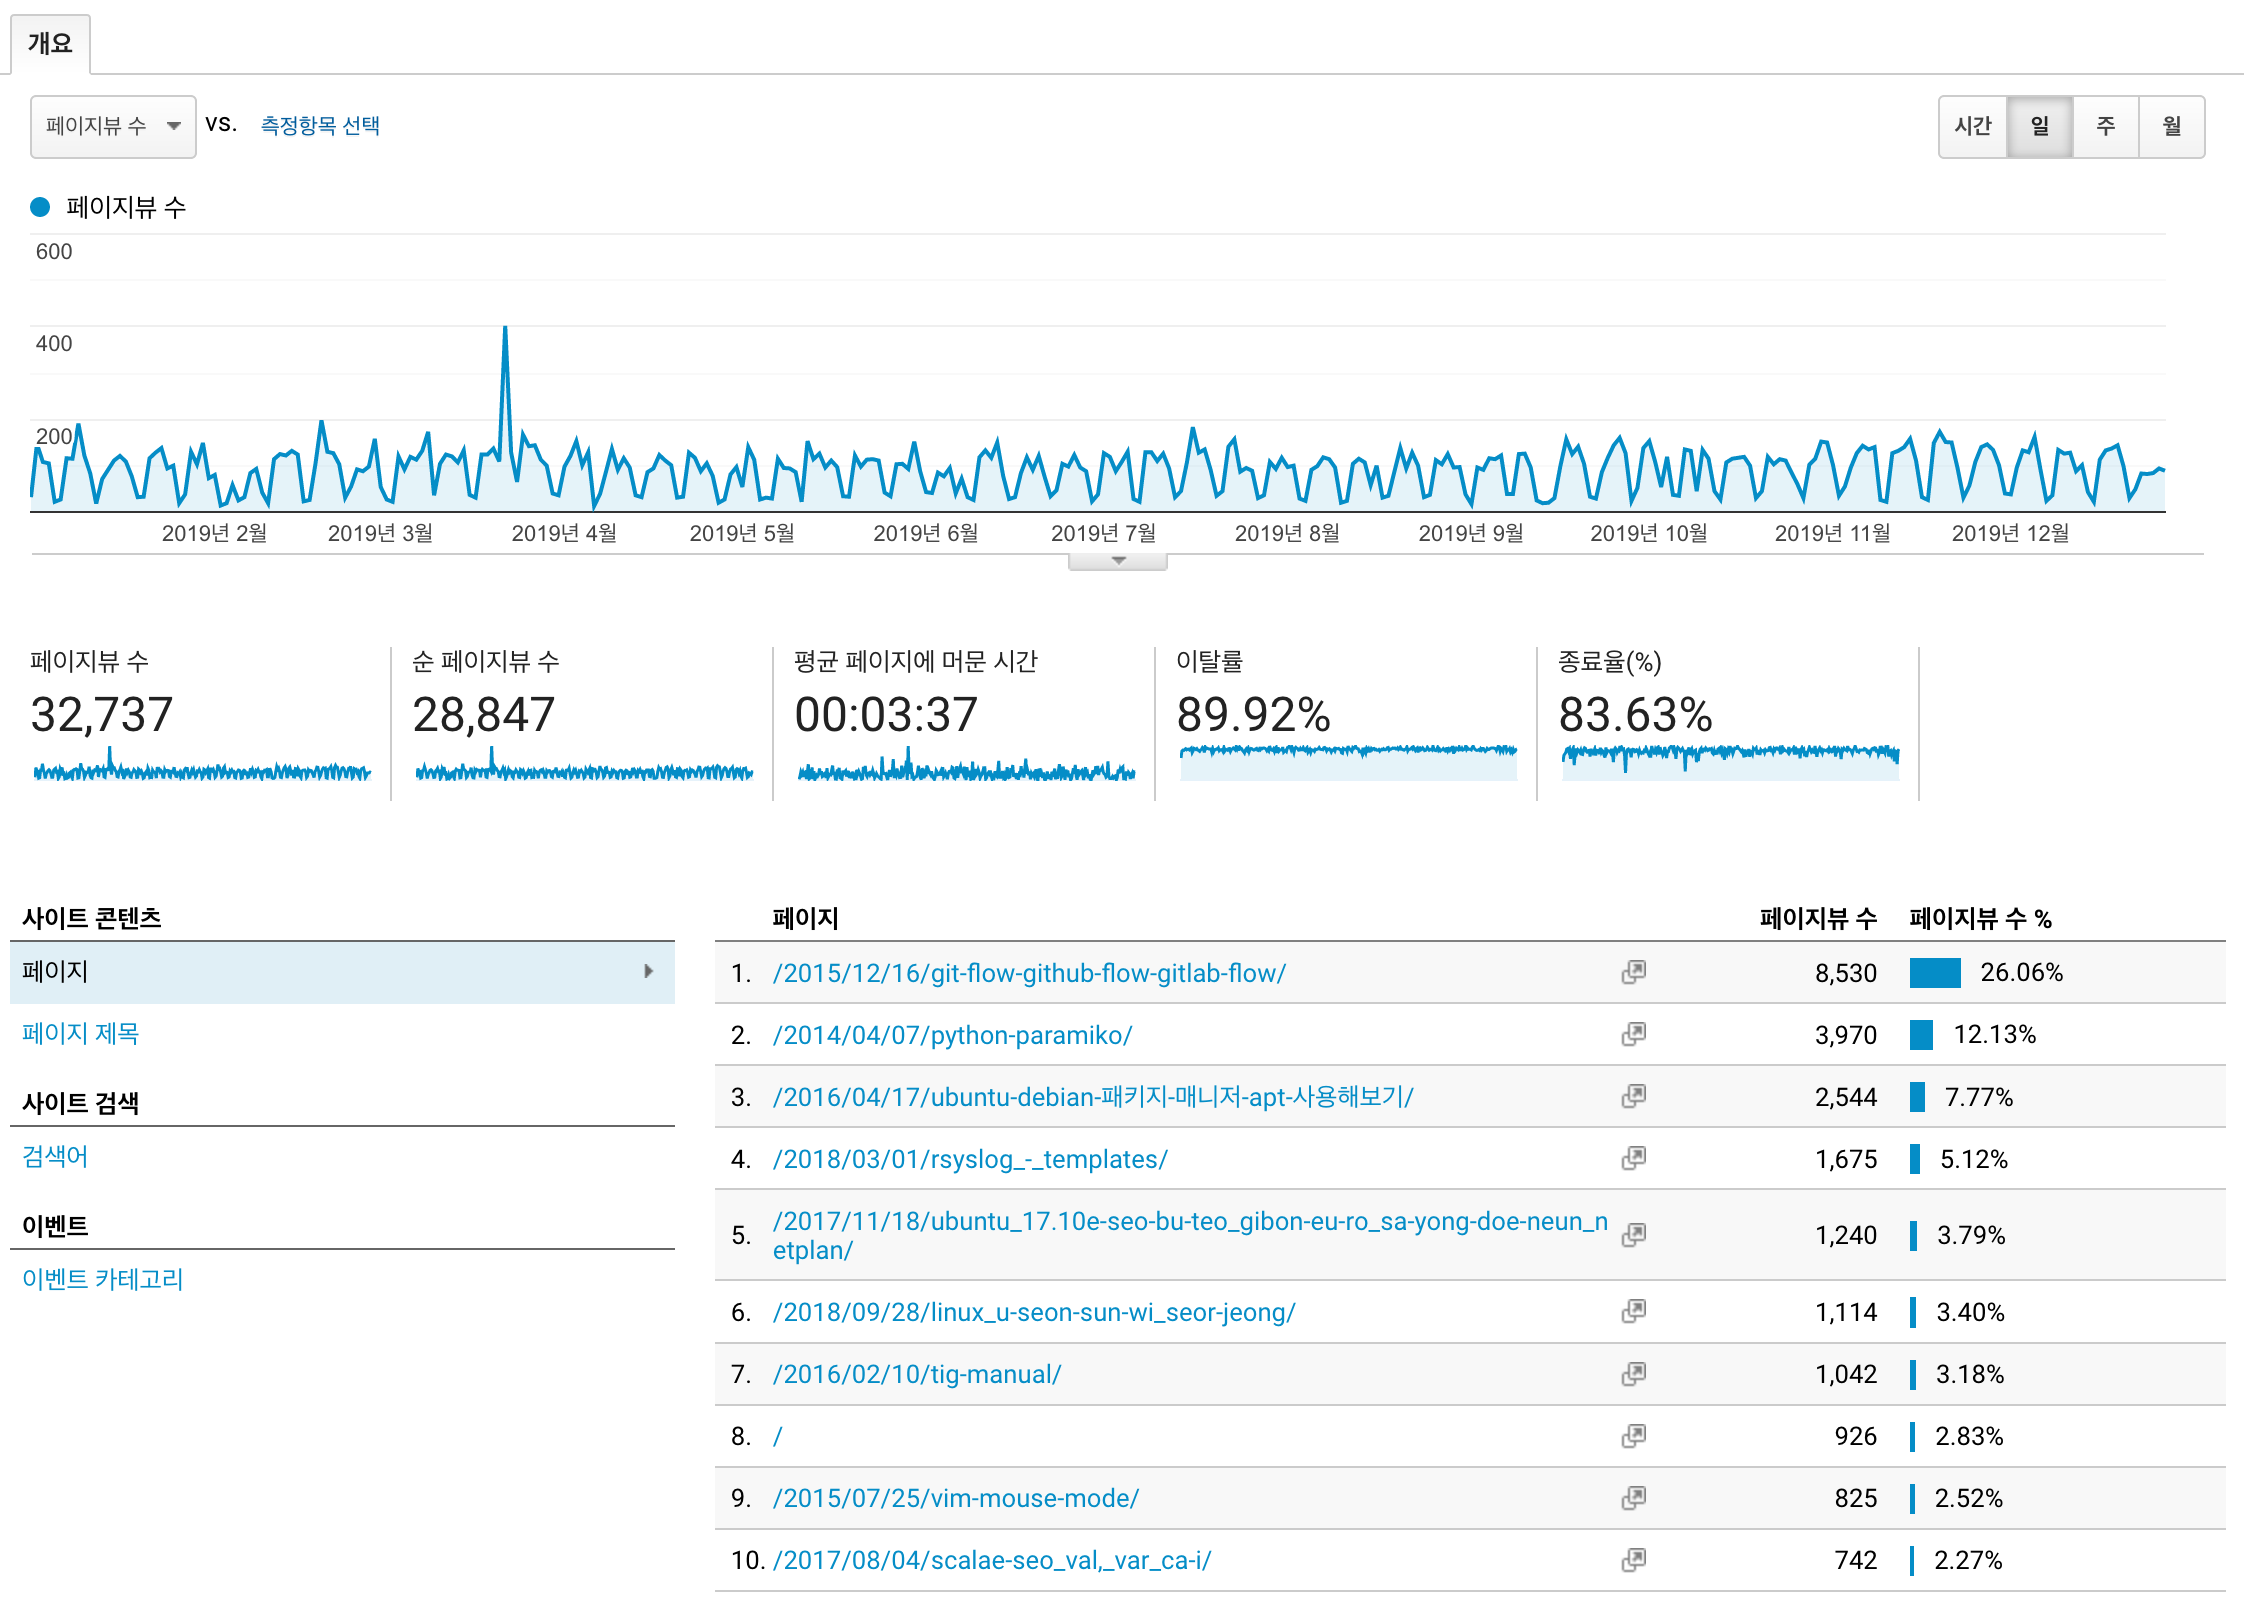Open the 페이지뷰 수 metric dropdown
The width and height of the screenshot is (2244, 1604).
point(113,126)
